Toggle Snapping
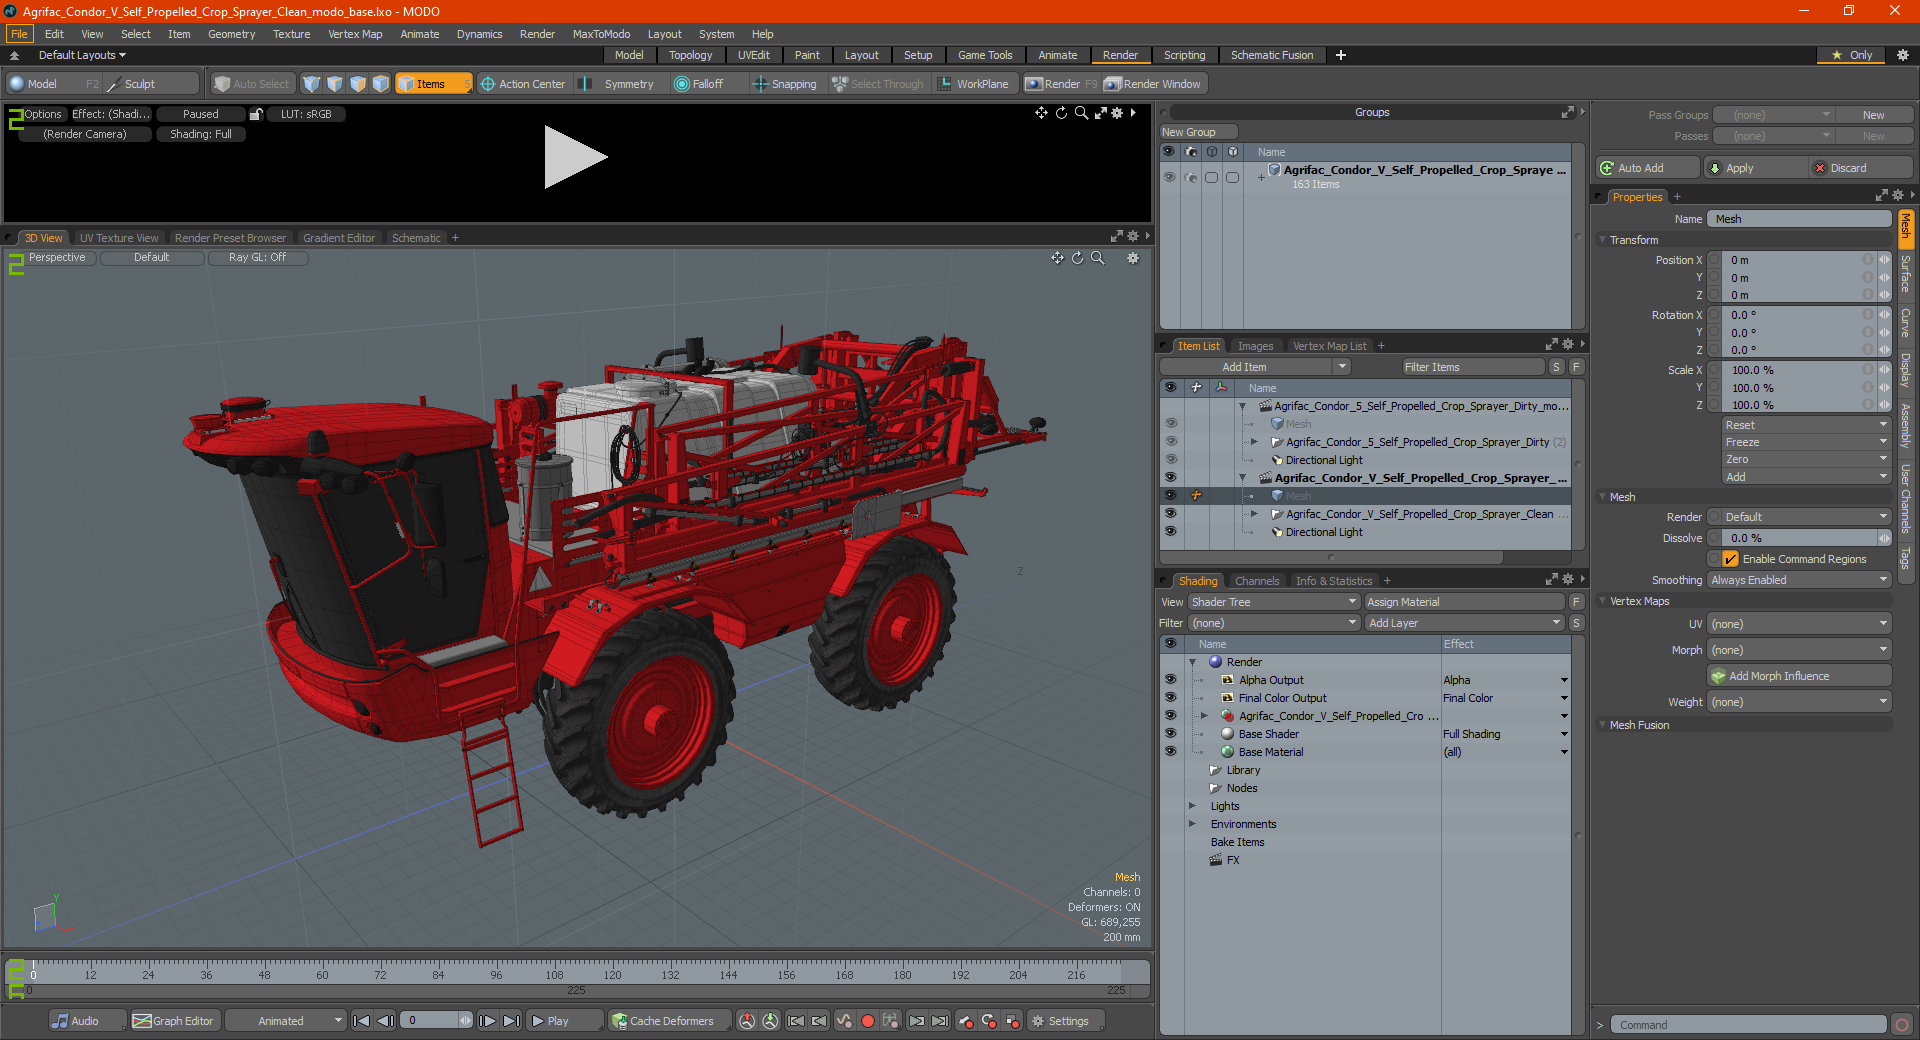 coord(786,84)
